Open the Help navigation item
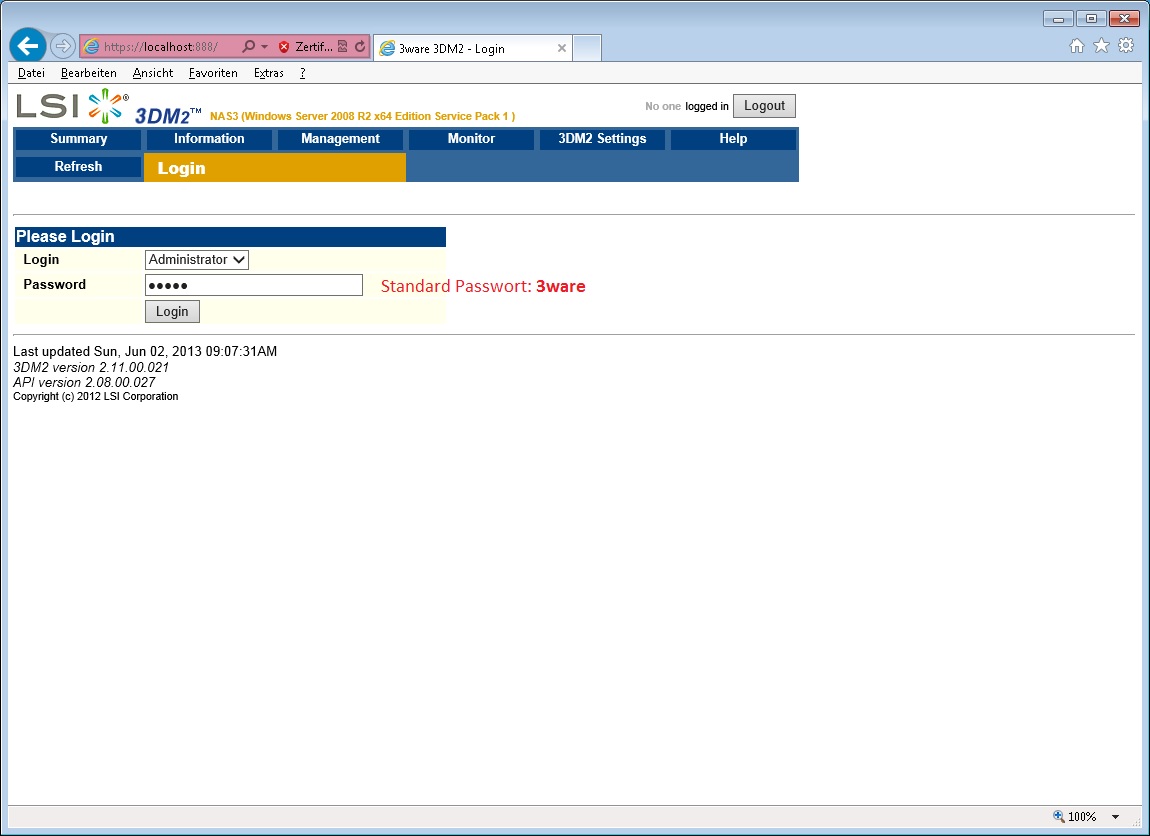 click(733, 139)
